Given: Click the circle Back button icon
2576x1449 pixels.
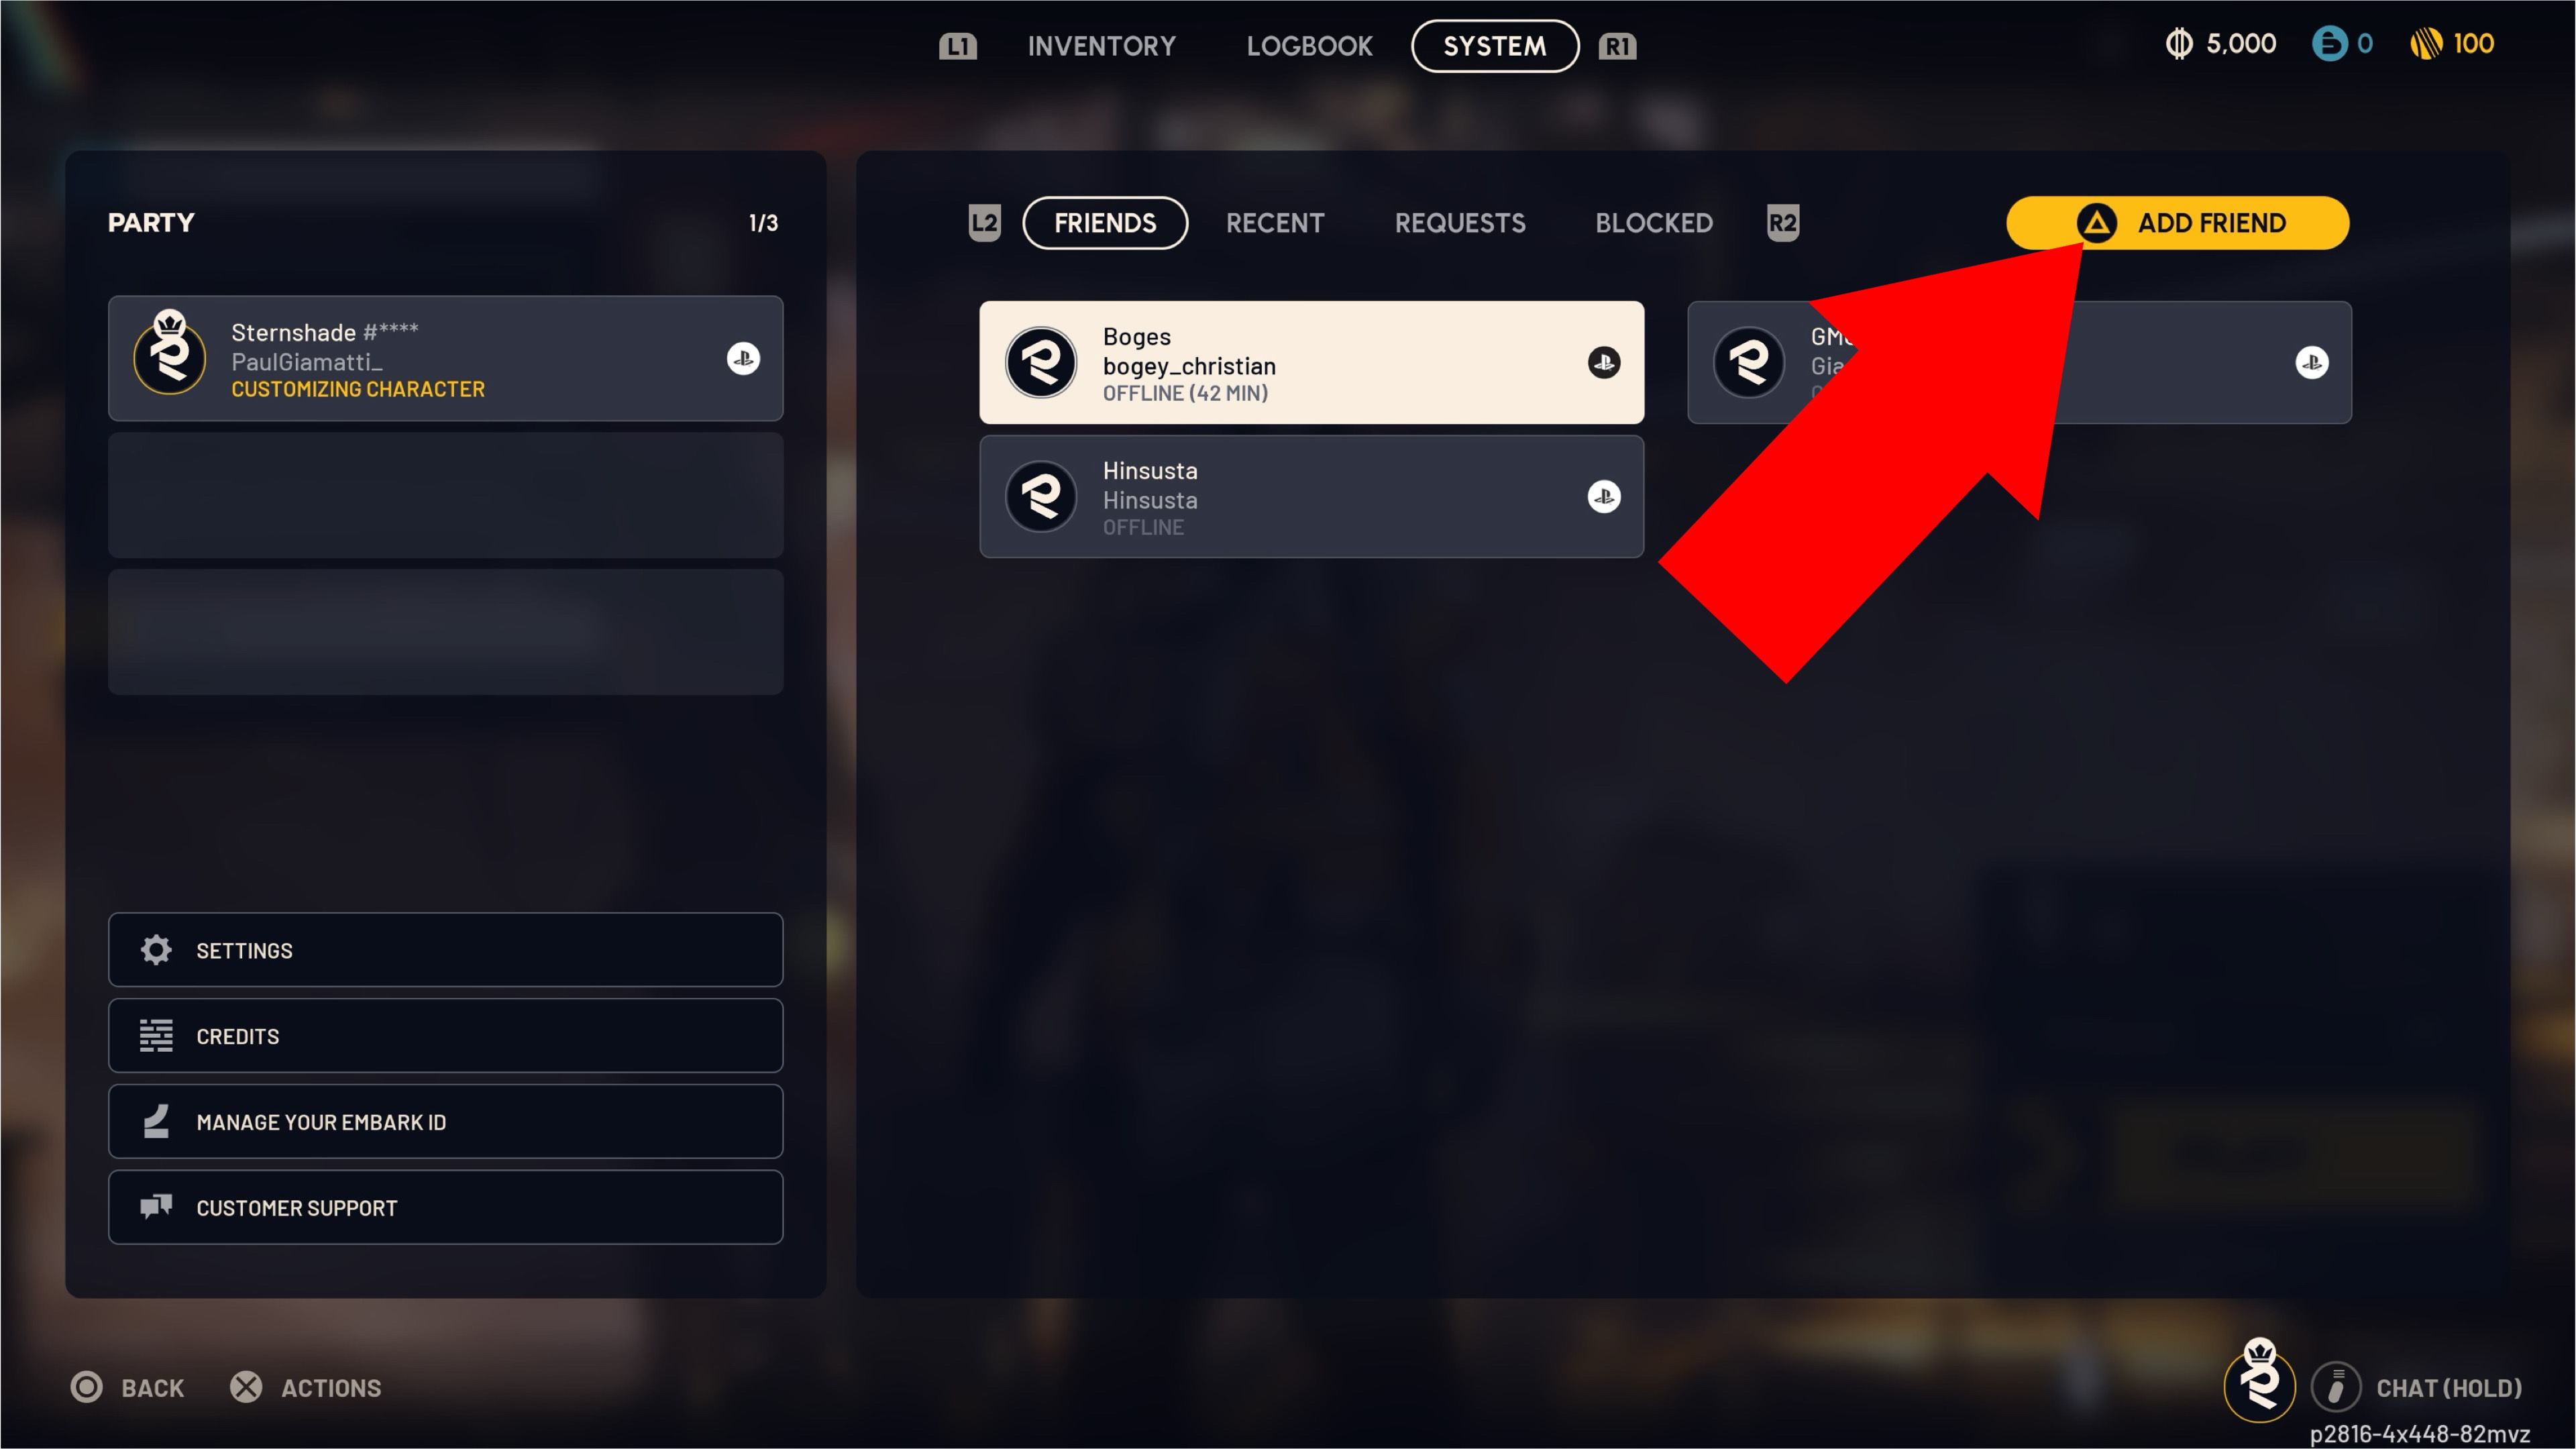Looking at the screenshot, I should [87, 1387].
